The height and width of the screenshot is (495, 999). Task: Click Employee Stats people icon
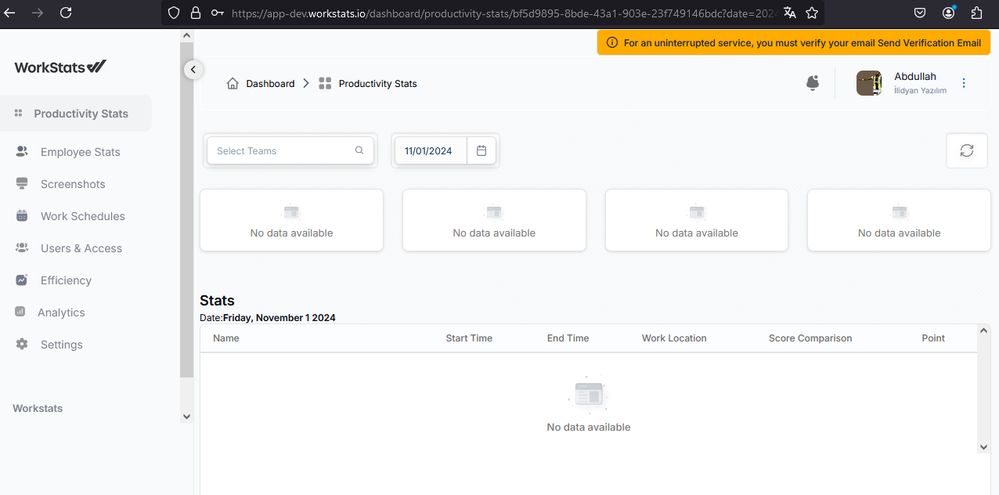(x=22, y=152)
